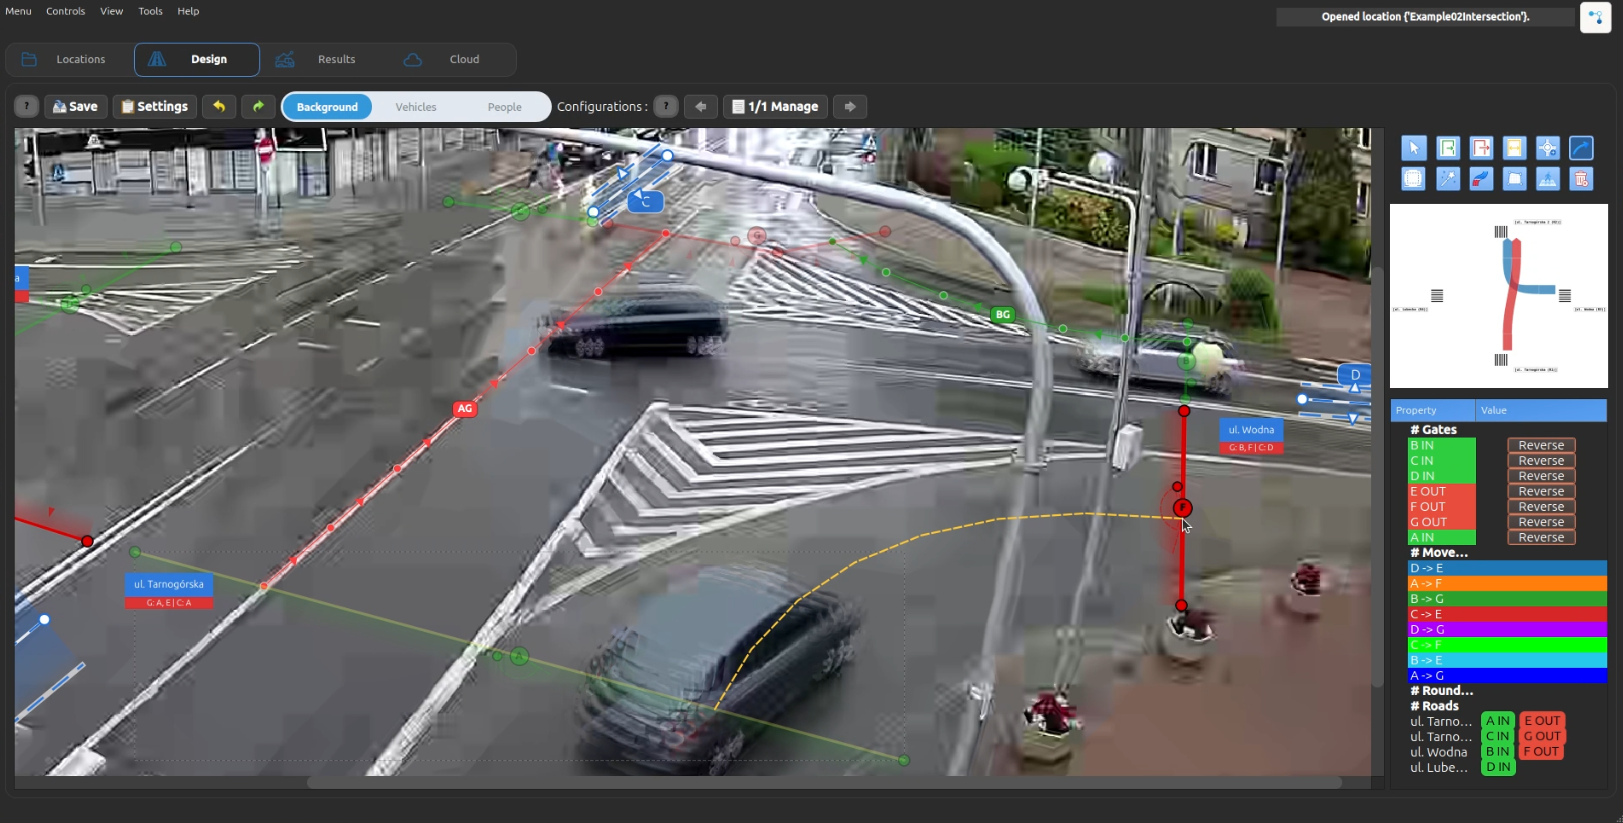Open the Controls menu
This screenshot has height=823, width=1623.
65,11
